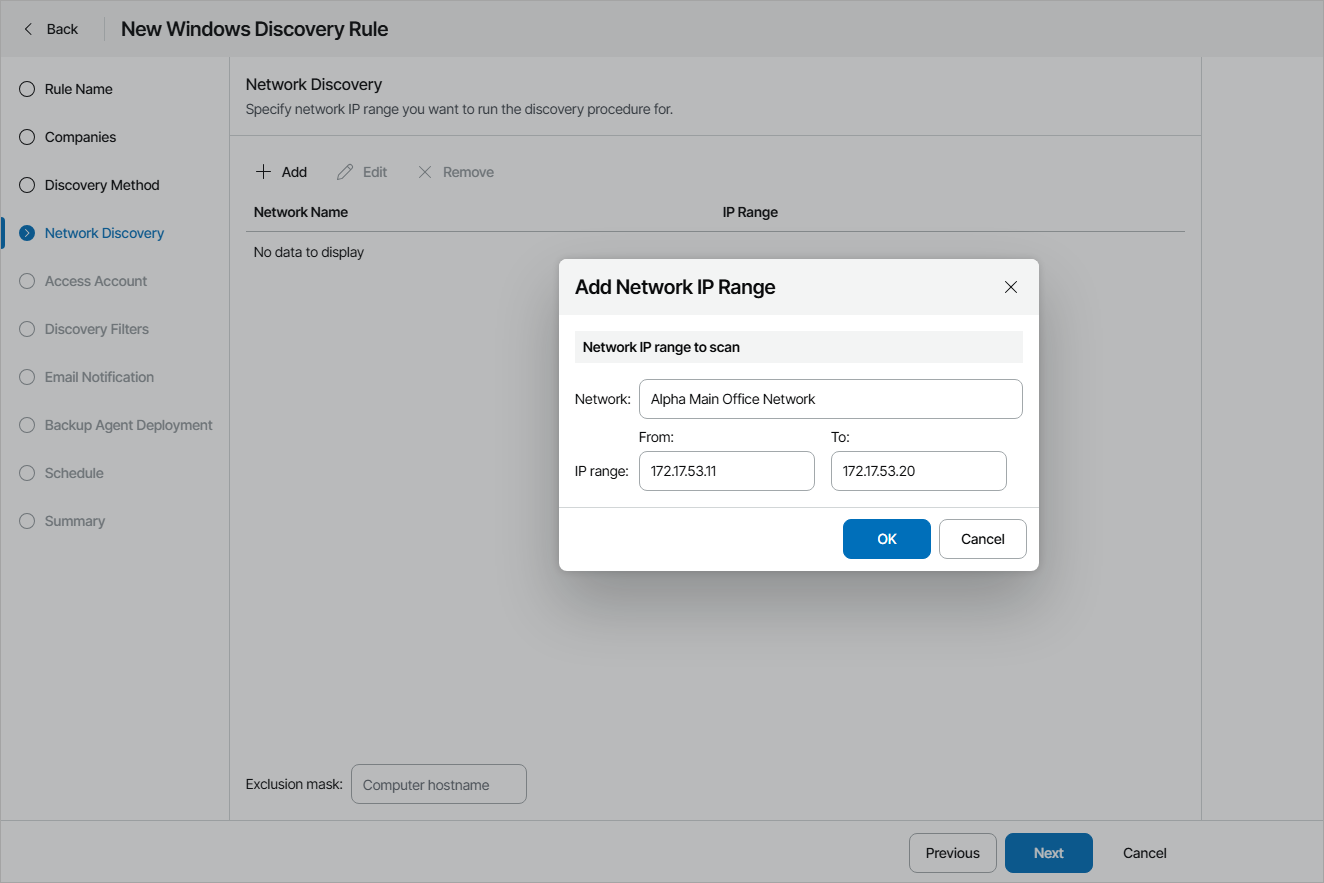1324x883 pixels.
Task: Go to the Backup Agent Deployment step
Action: pyautogui.click(x=26, y=424)
